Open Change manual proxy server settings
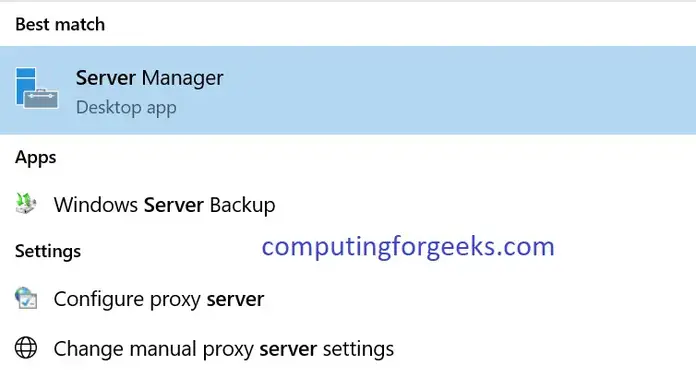This screenshot has height=377, width=696. [x=224, y=349]
